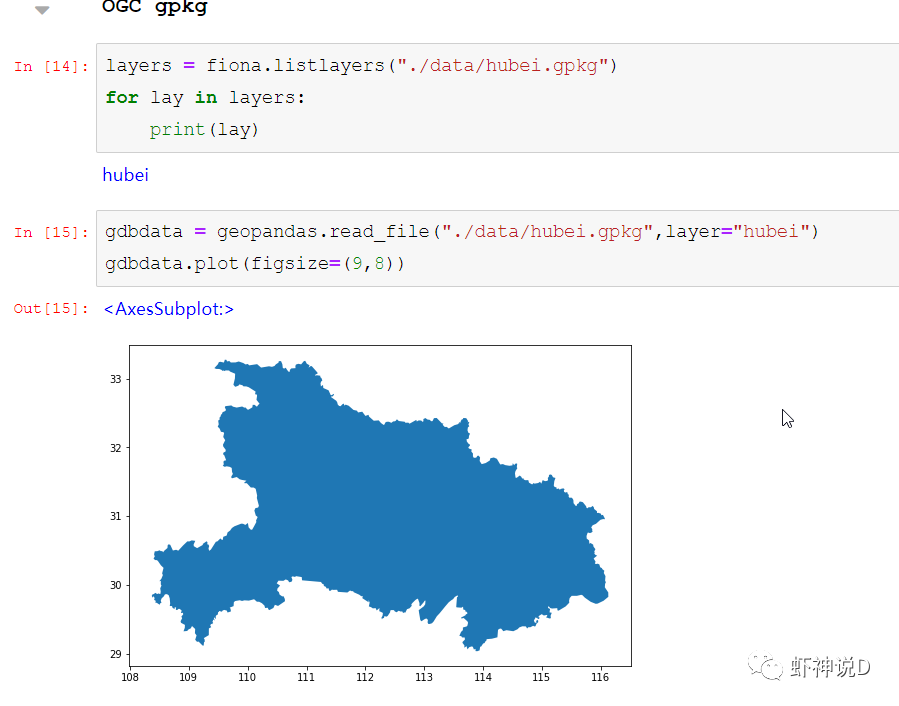Click the OGC gpkg heading text
Screen dimensions: 899x706
154,8
